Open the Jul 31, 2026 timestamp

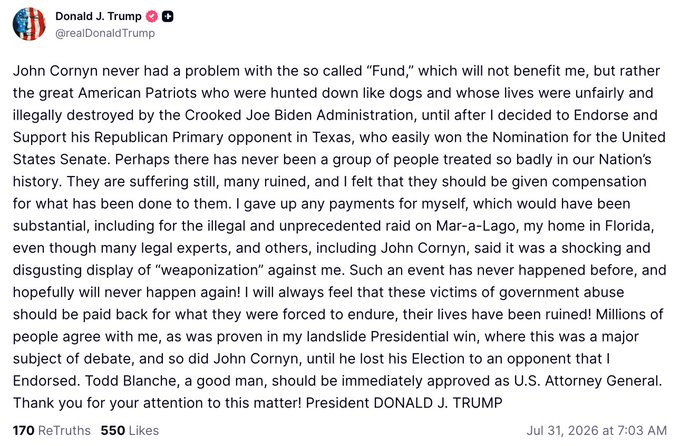pos(597,430)
